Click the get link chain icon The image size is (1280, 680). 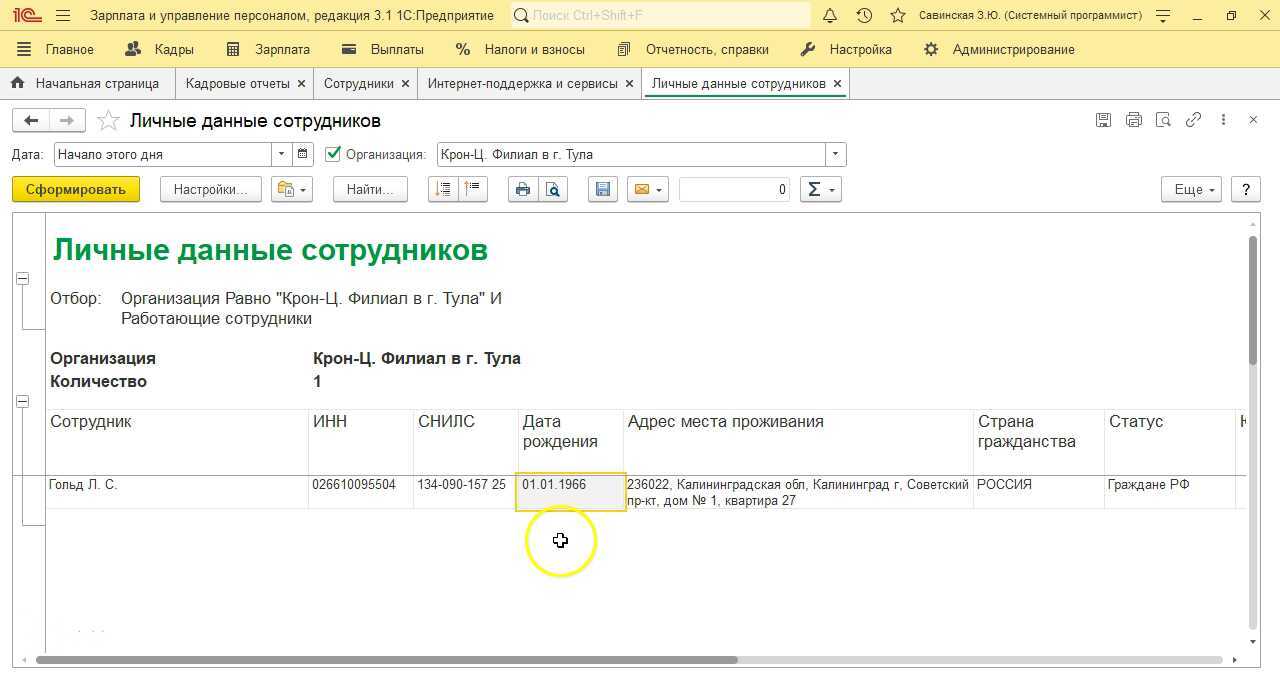1193,120
